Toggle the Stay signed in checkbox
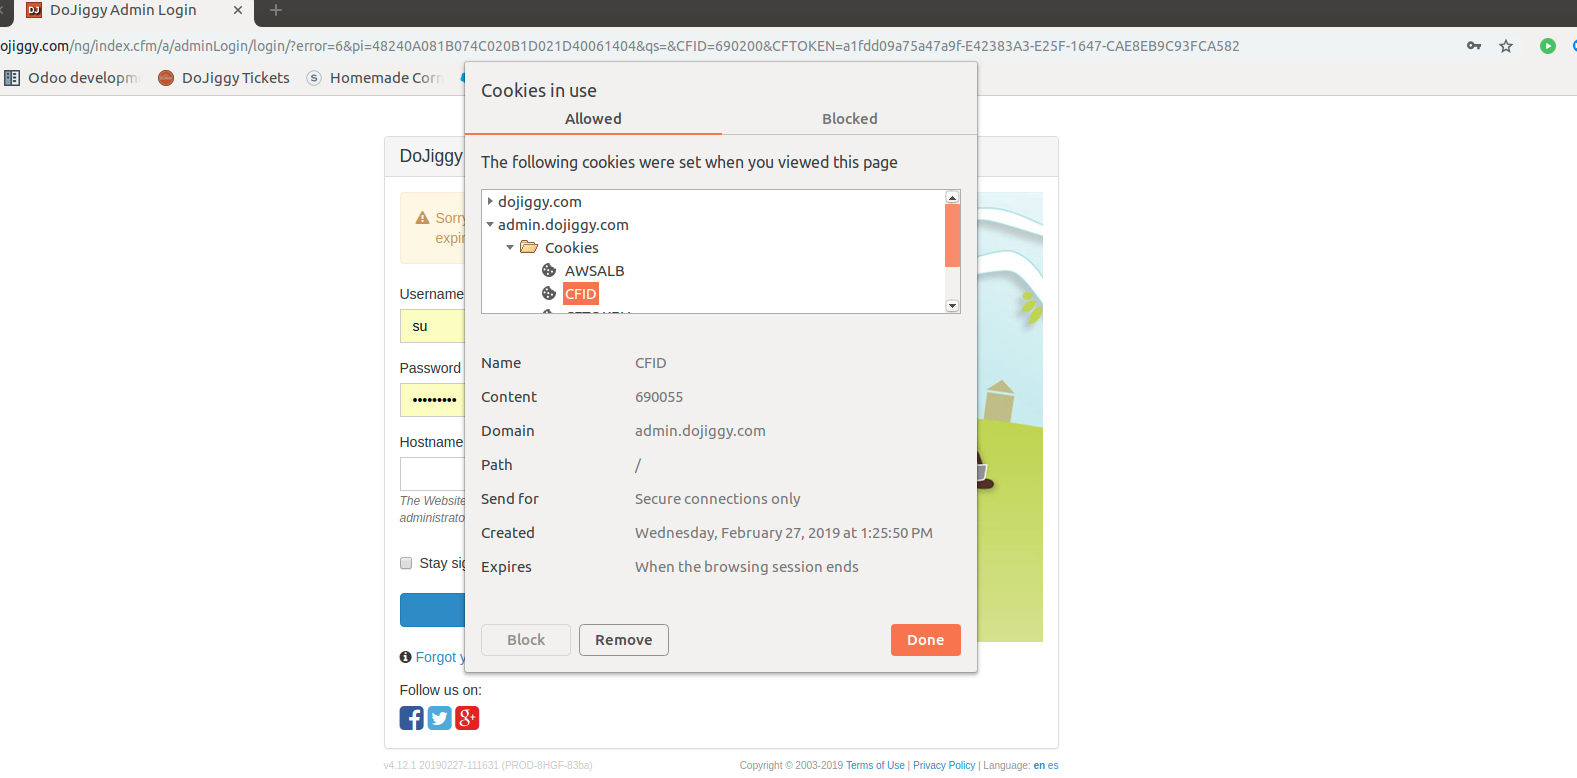This screenshot has width=1577, height=778. click(x=406, y=563)
